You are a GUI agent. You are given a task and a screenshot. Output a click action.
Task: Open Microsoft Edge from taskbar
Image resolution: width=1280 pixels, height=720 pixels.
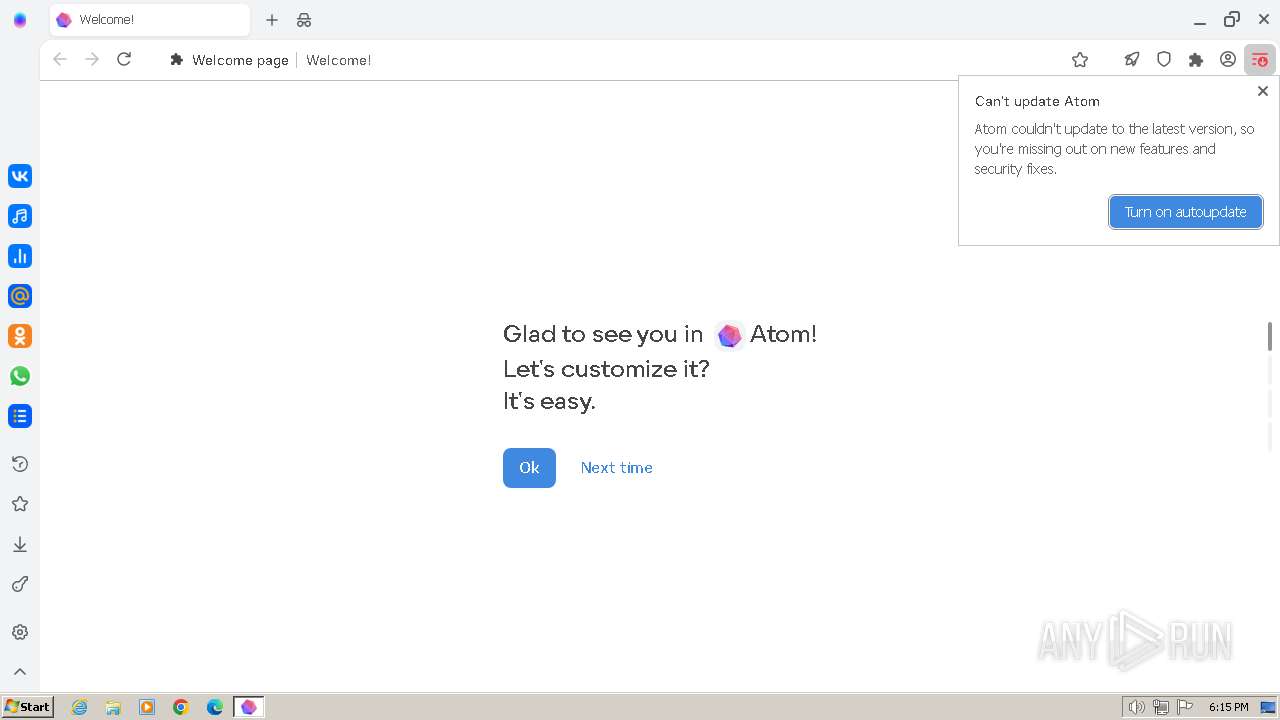215,707
